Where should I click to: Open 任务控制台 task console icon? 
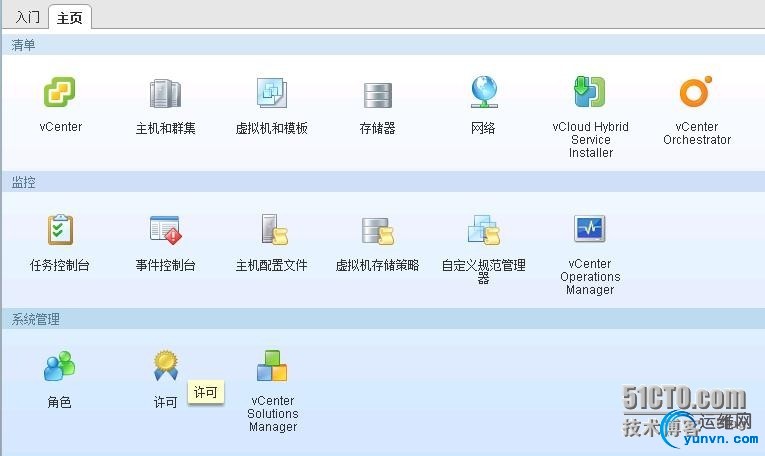(60, 229)
